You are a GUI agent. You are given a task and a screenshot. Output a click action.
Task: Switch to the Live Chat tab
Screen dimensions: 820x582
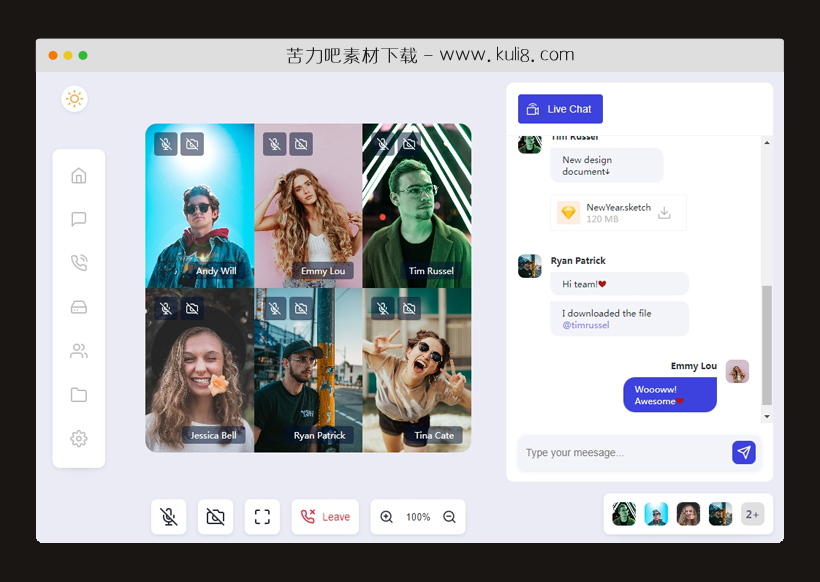tap(560, 109)
